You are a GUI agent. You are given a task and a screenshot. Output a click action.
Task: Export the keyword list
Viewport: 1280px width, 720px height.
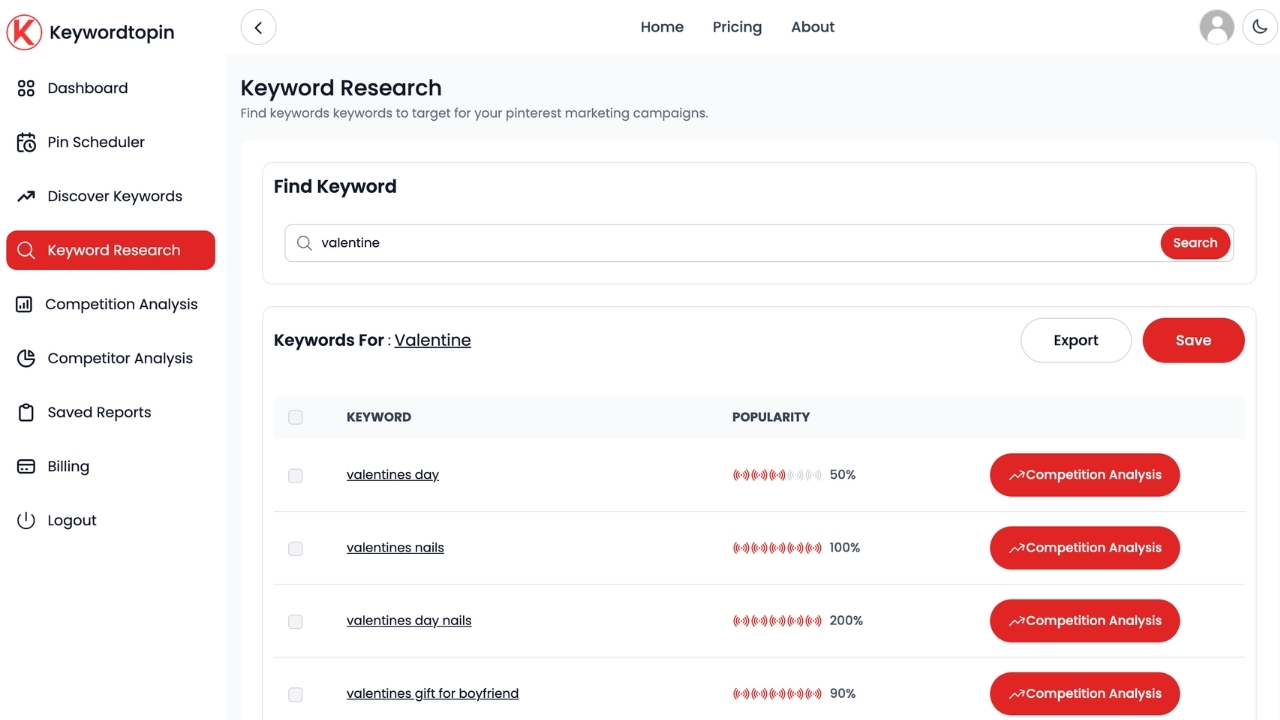coord(1076,340)
